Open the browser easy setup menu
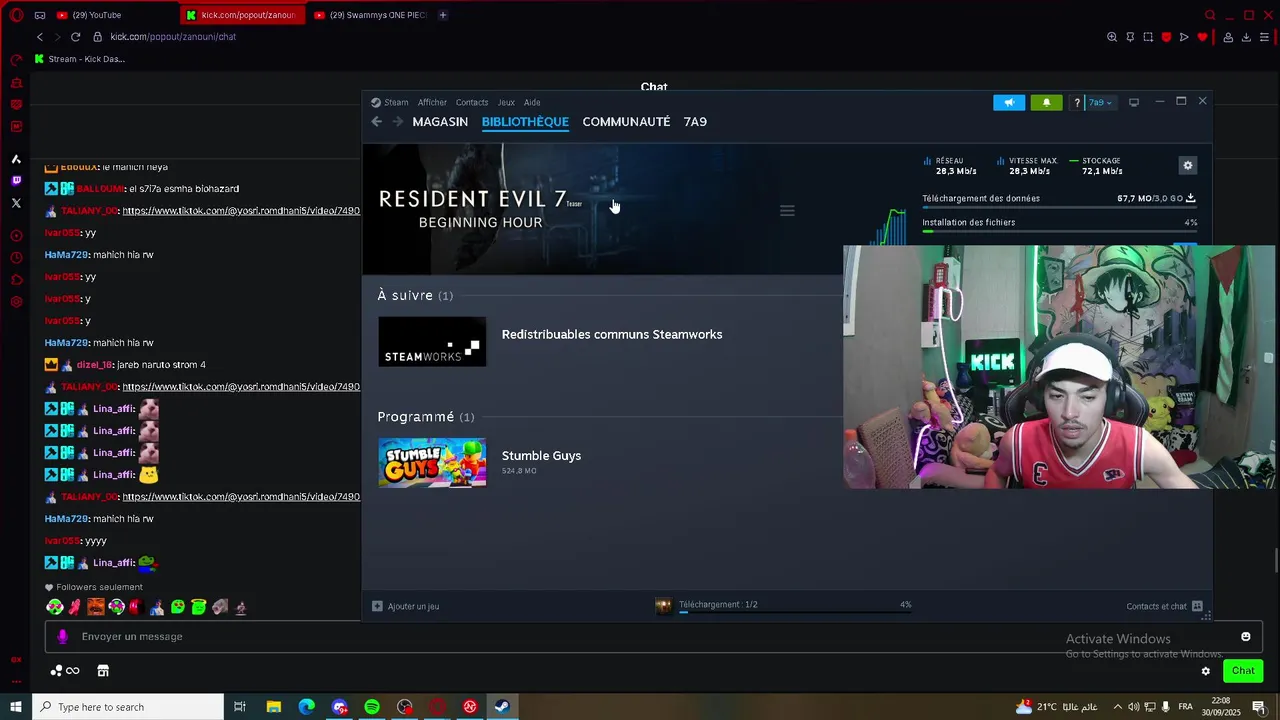This screenshot has width=1280, height=720. 1265,37
